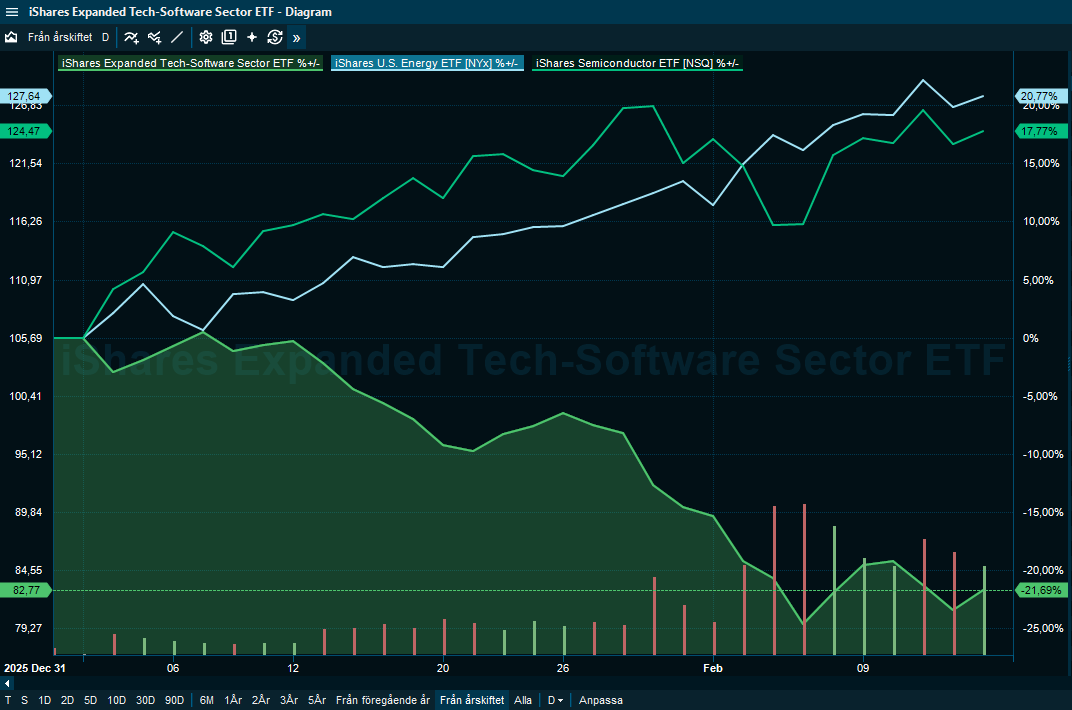Click the crosshair plus icon

click(252, 37)
